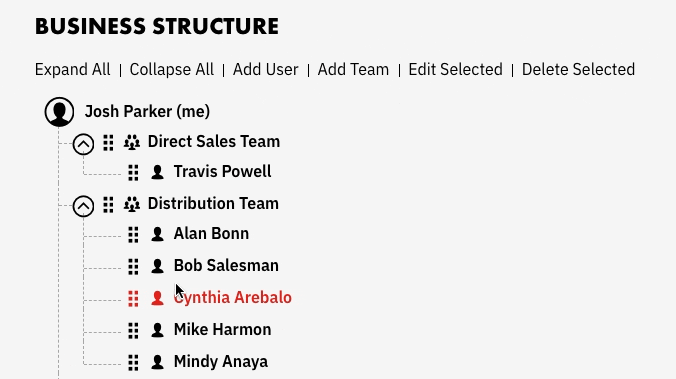Click the Expand All link

coord(72,69)
